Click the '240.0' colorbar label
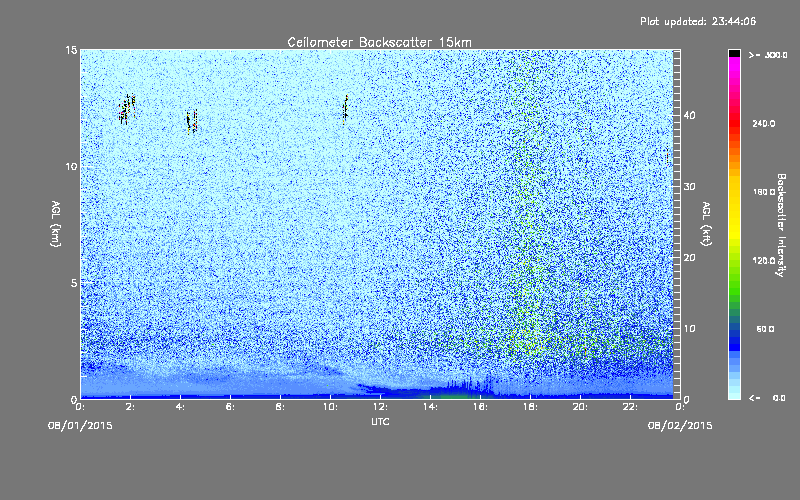 764,124
